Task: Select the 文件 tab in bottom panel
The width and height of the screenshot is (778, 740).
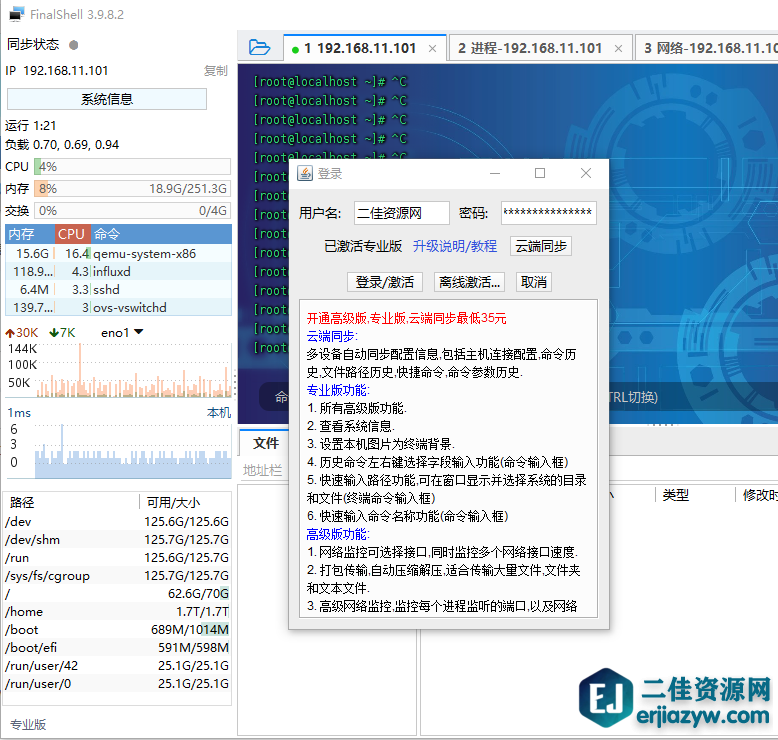Action: (266, 443)
